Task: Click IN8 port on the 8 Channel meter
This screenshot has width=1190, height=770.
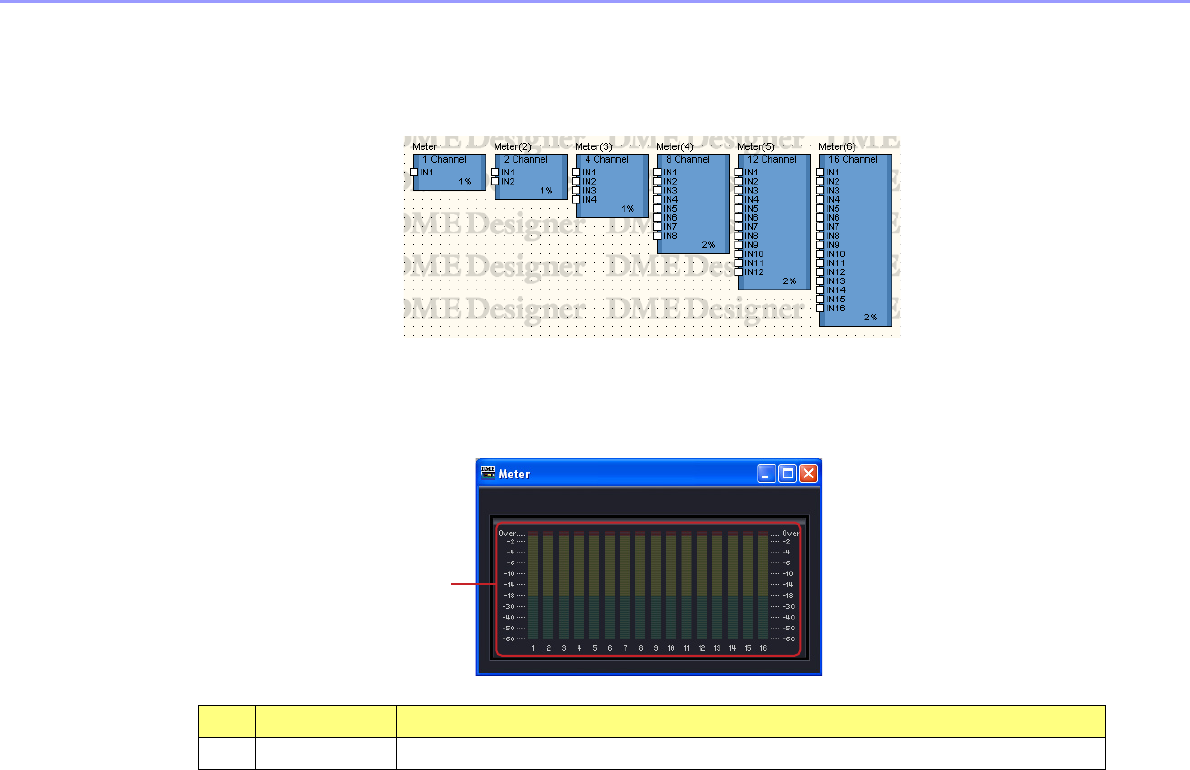Action: (658, 236)
